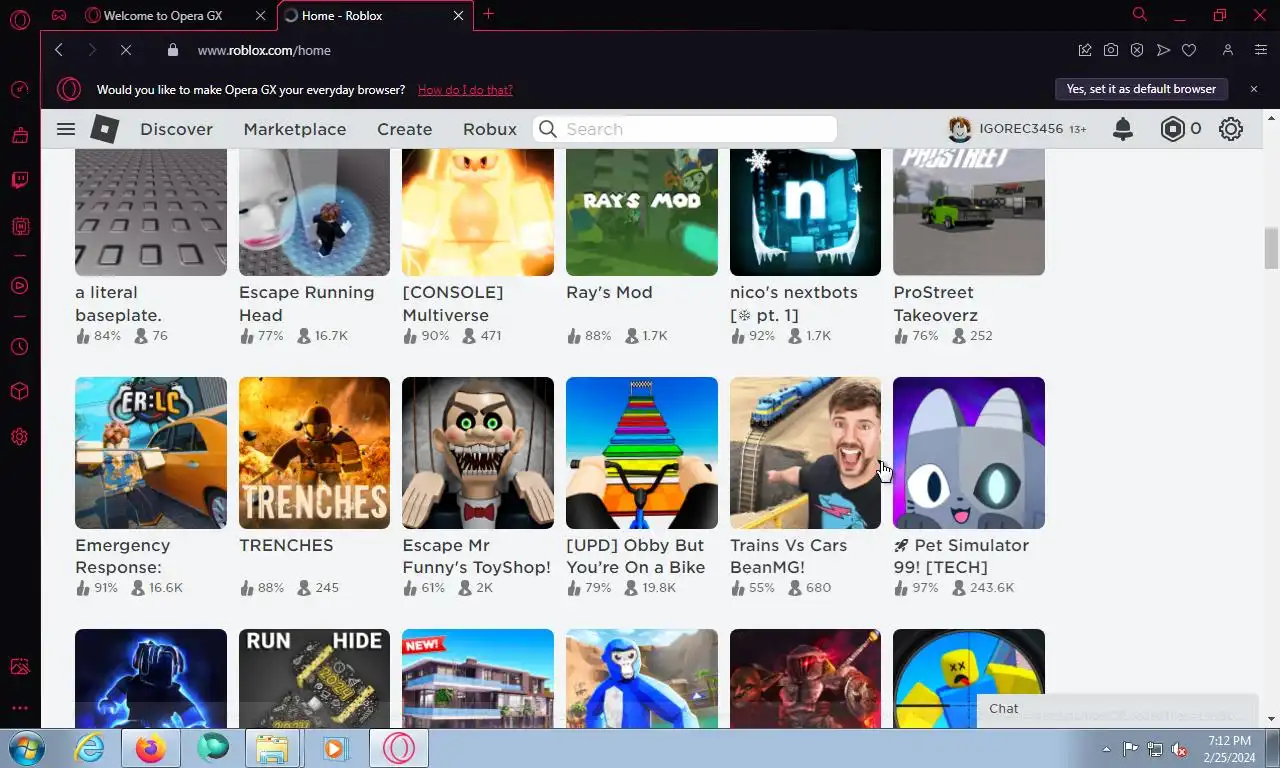This screenshot has width=1280, height=768.
Task: Switch to Home - Roblox tab
Action: [375, 15]
